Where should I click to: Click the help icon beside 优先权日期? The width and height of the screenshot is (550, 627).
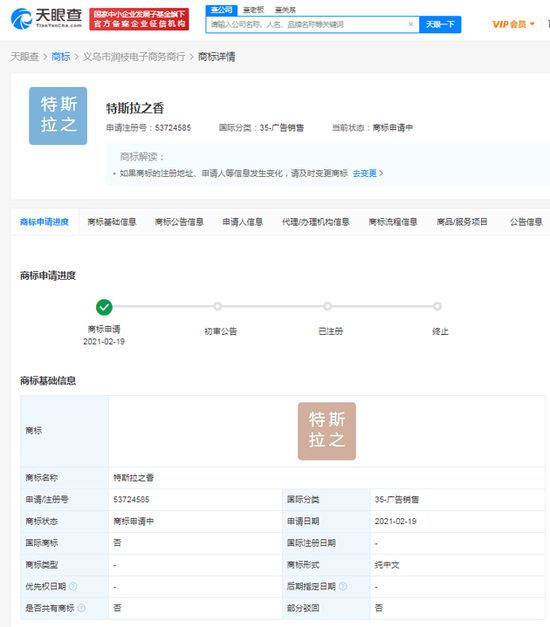click(73, 586)
